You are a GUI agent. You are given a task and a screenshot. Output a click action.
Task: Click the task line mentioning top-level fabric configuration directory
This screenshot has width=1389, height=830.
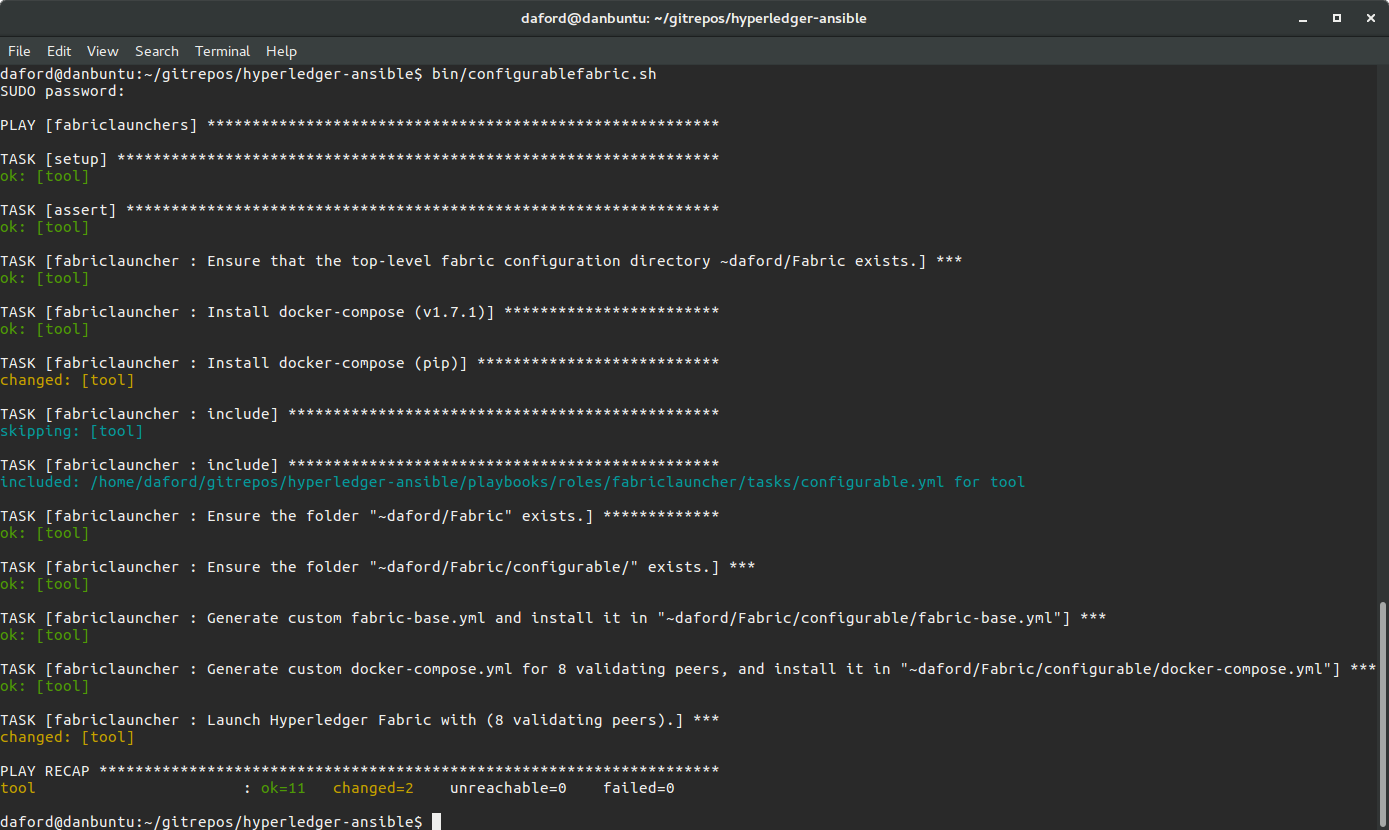pos(481,261)
